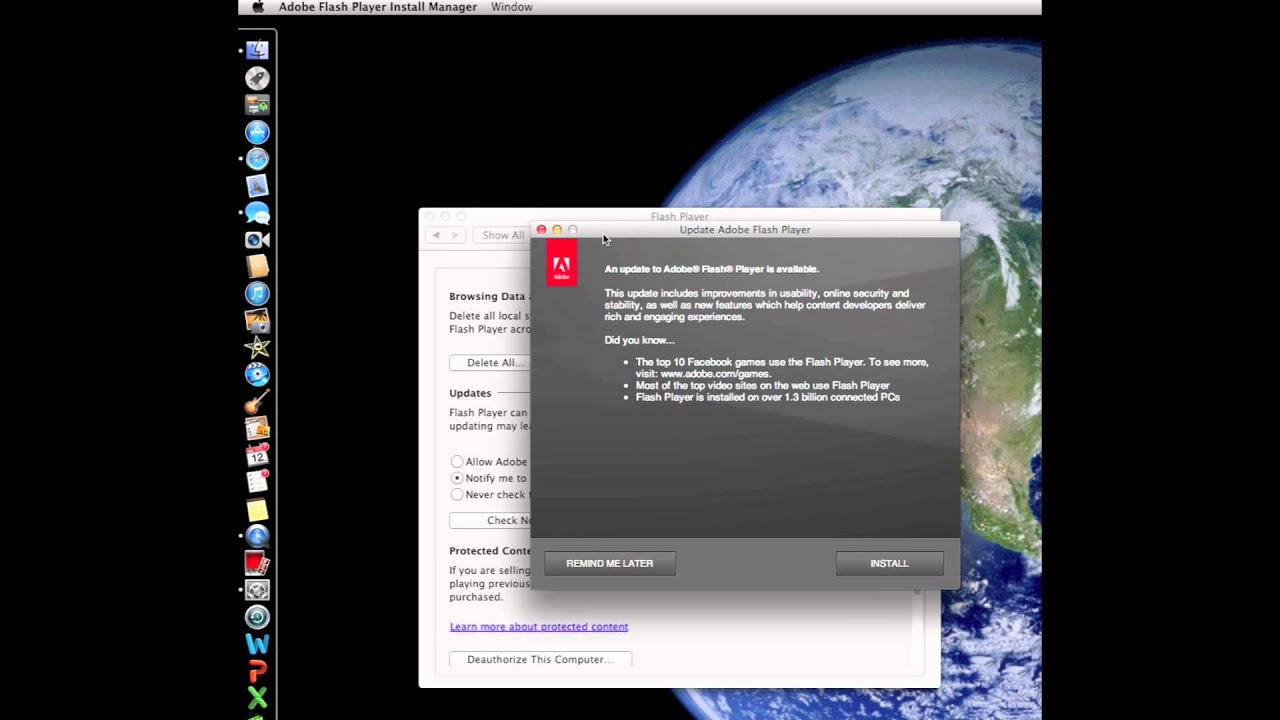The height and width of the screenshot is (720, 1280).
Task: Open Adobe Flash Player Install Manager menu
Action: click(377, 7)
